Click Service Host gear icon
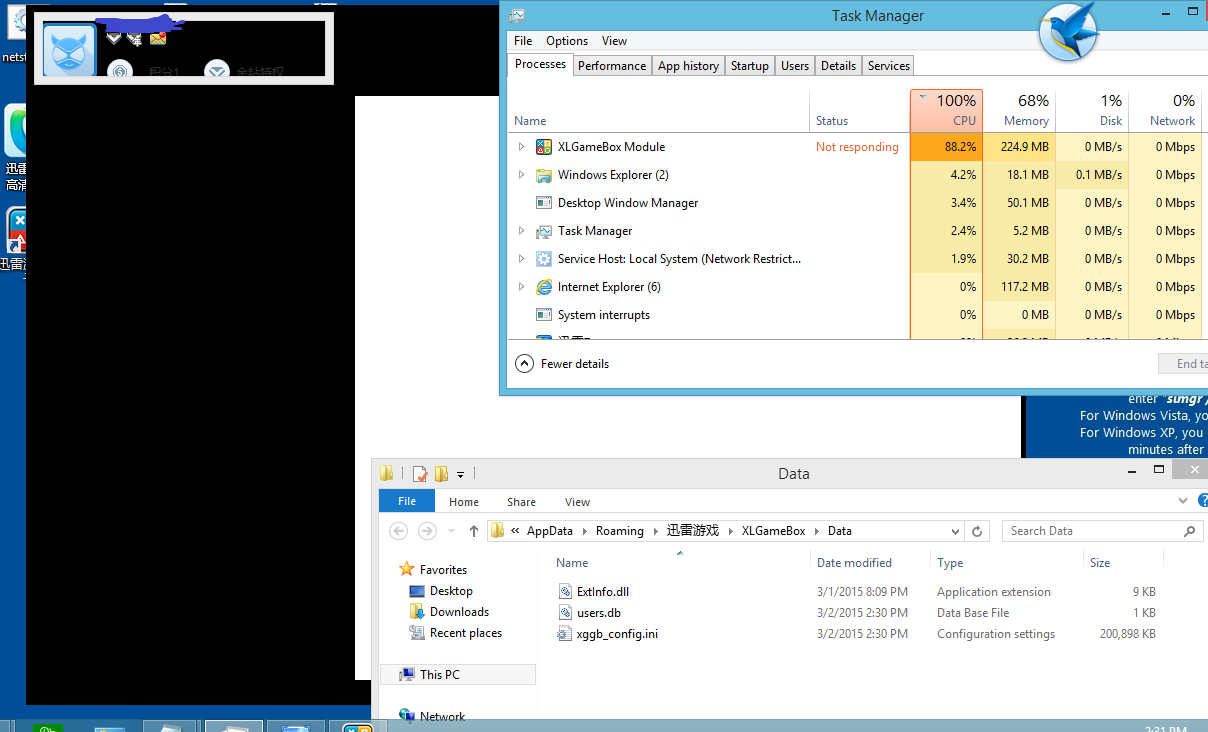1208x732 pixels. pyautogui.click(x=544, y=259)
